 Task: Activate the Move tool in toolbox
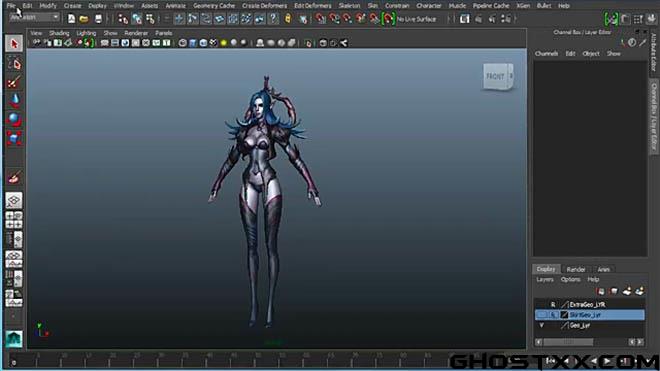click(14, 100)
